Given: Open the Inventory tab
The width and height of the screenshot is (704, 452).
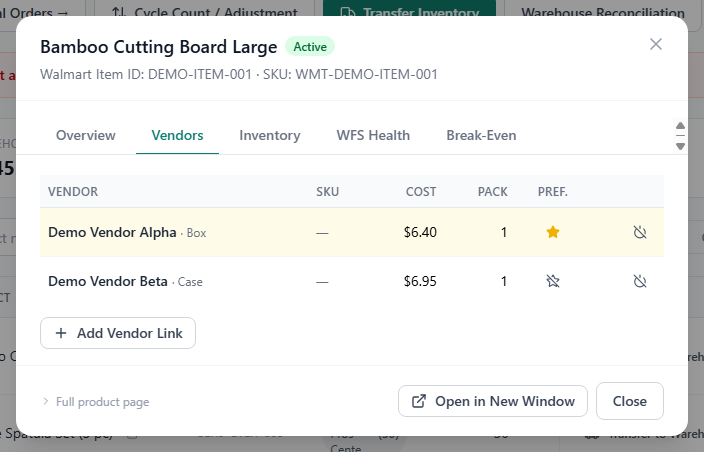Looking at the screenshot, I should pyautogui.click(x=270, y=135).
